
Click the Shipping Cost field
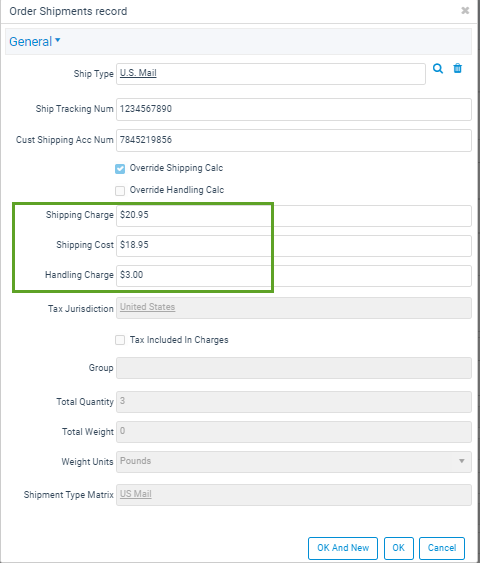pyautogui.click(x=294, y=246)
